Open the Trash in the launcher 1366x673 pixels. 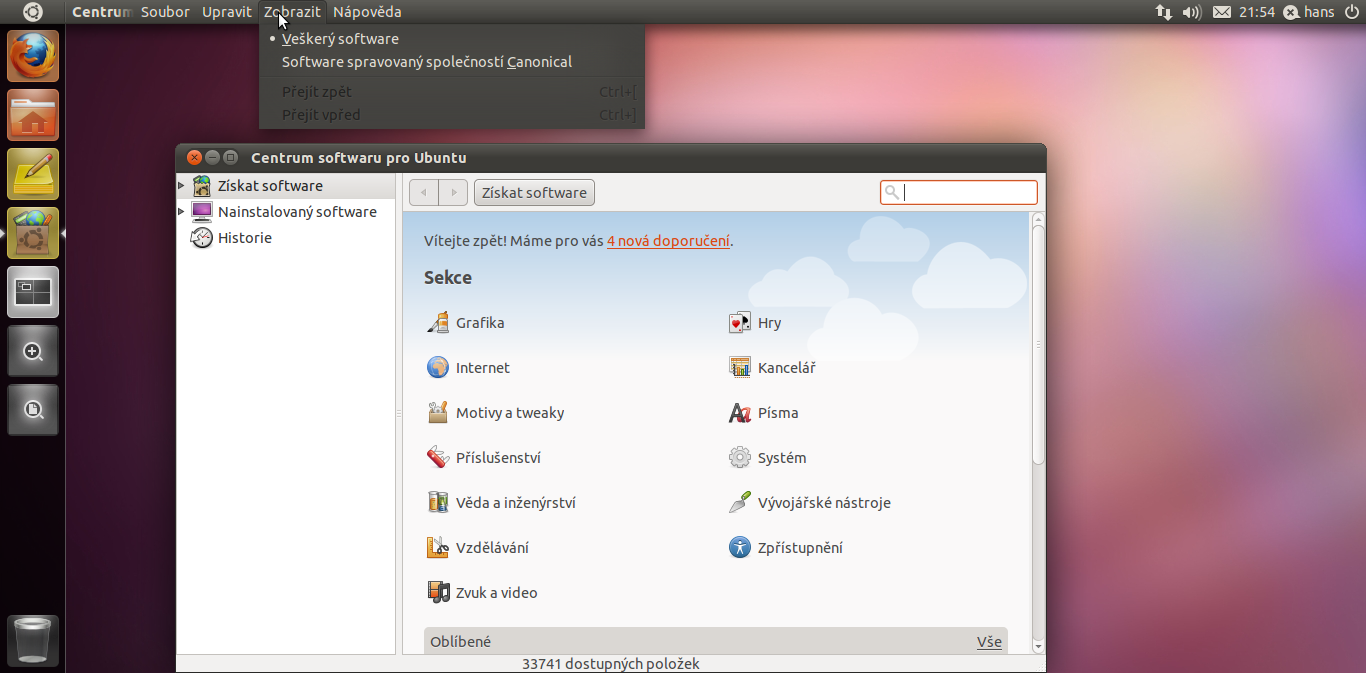tap(34, 641)
